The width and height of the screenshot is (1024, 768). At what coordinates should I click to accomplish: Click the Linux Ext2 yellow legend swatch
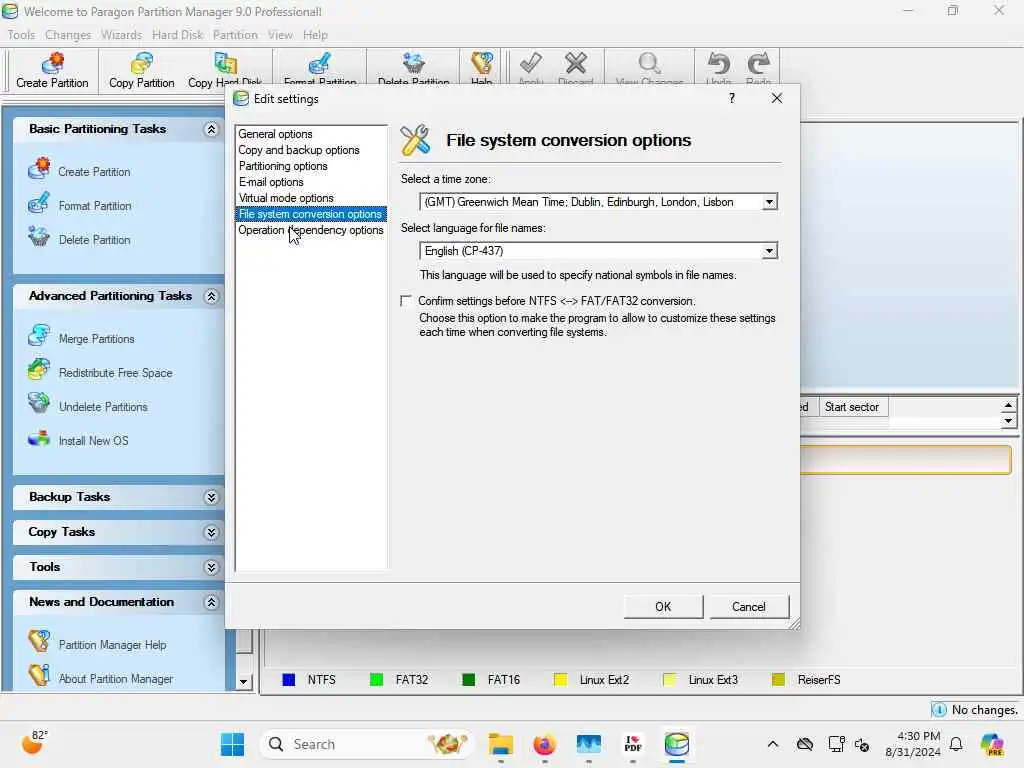coord(560,680)
